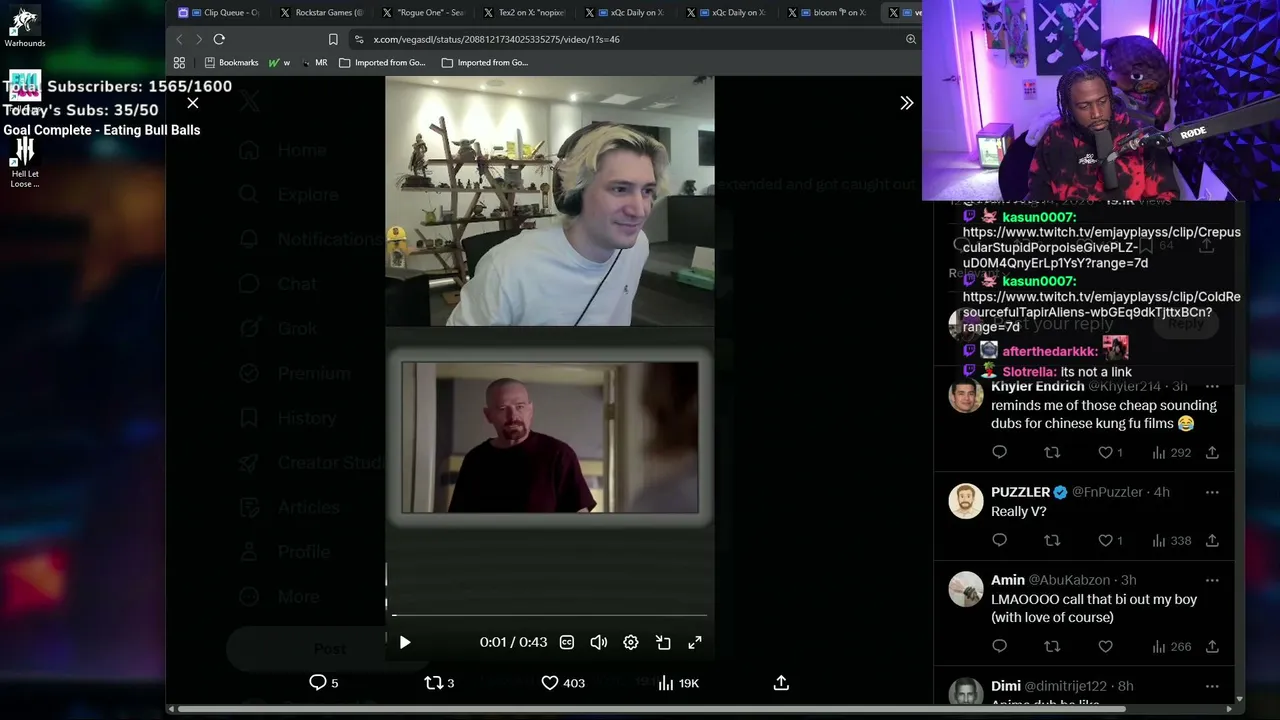
Task: Reply to PUZZLER's 'Really V?' comment
Action: tap(999, 540)
